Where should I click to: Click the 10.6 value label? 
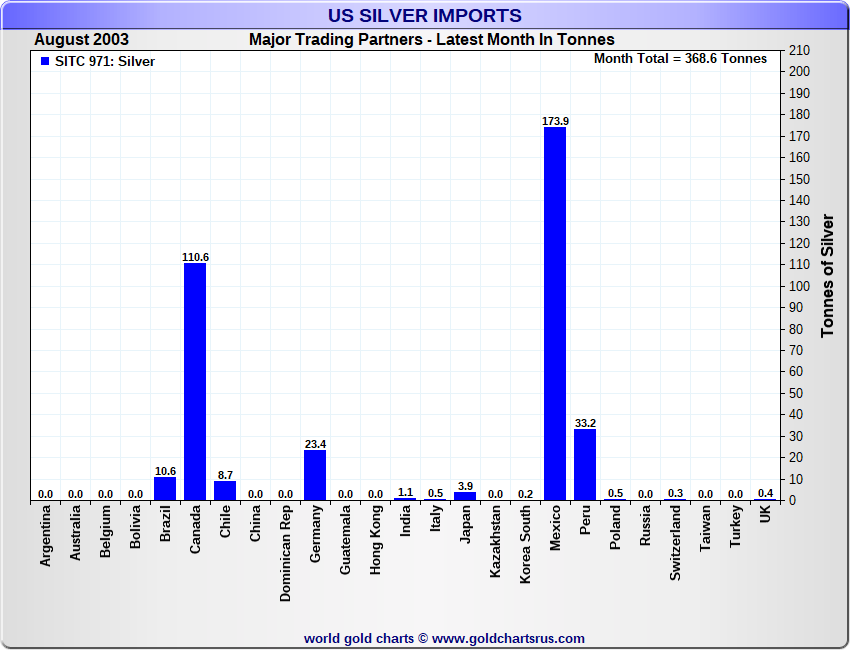tap(165, 471)
